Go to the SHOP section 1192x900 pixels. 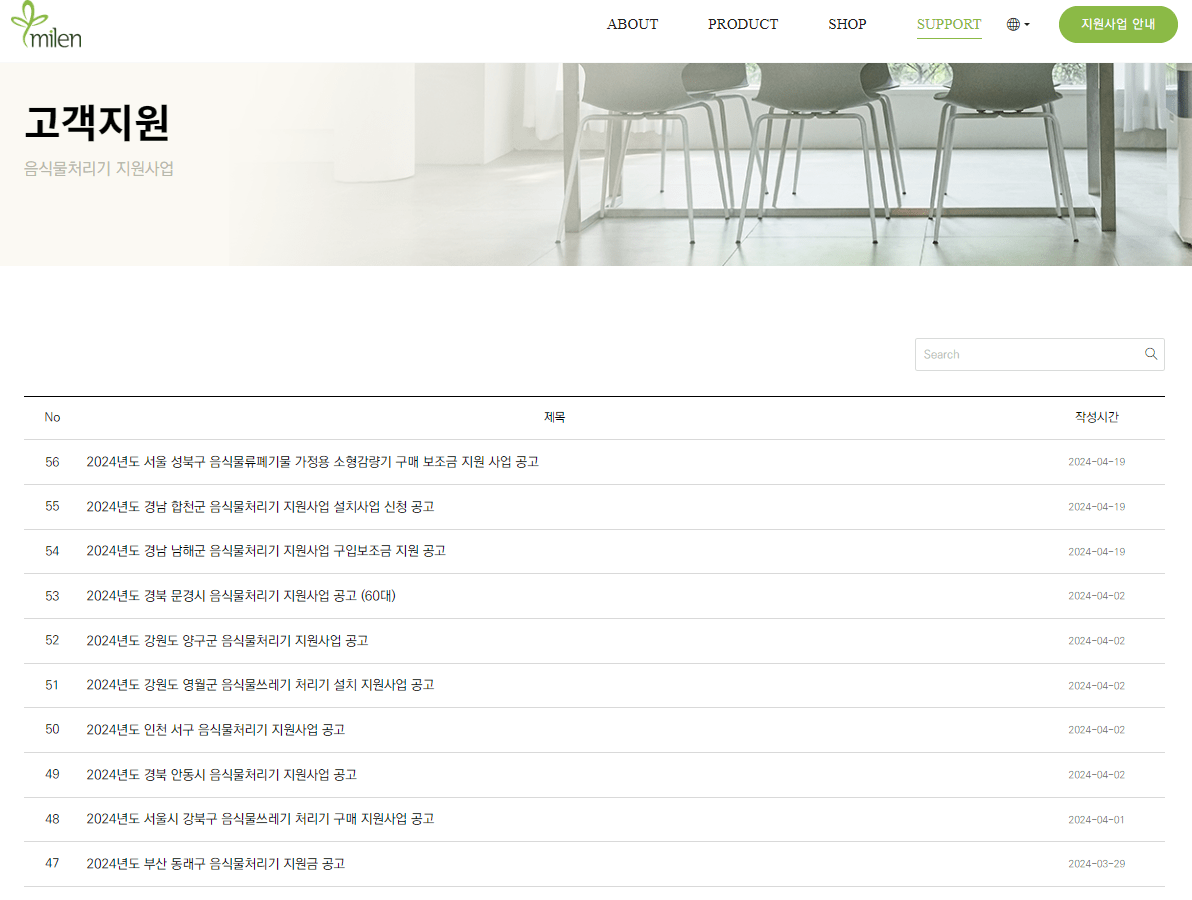pyautogui.click(x=847, y=24)
